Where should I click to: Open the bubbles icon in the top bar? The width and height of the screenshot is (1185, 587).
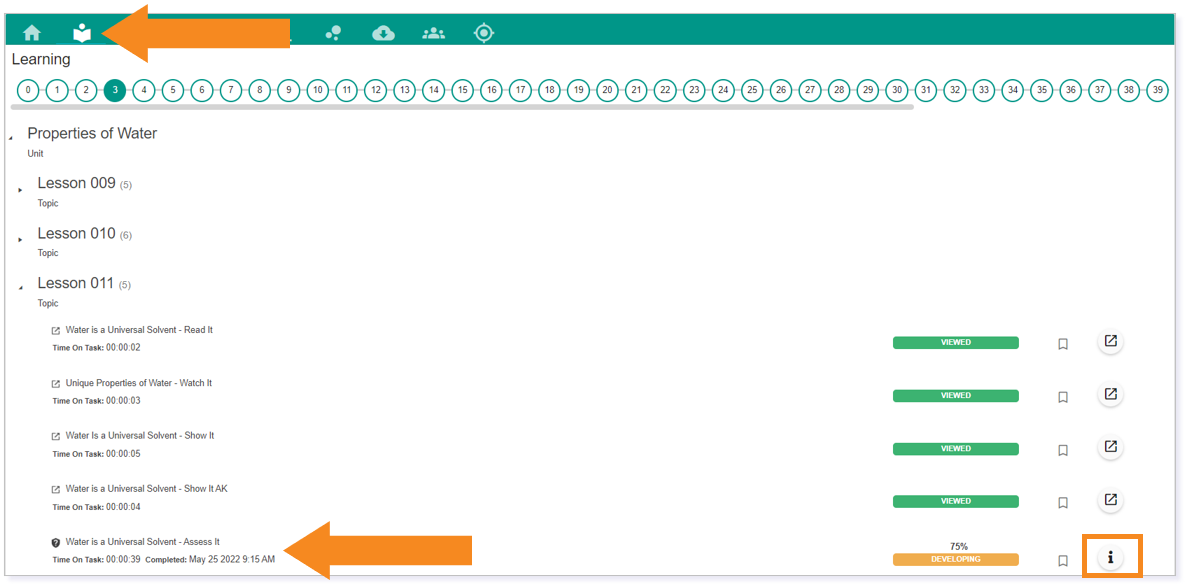coord(333,33)
